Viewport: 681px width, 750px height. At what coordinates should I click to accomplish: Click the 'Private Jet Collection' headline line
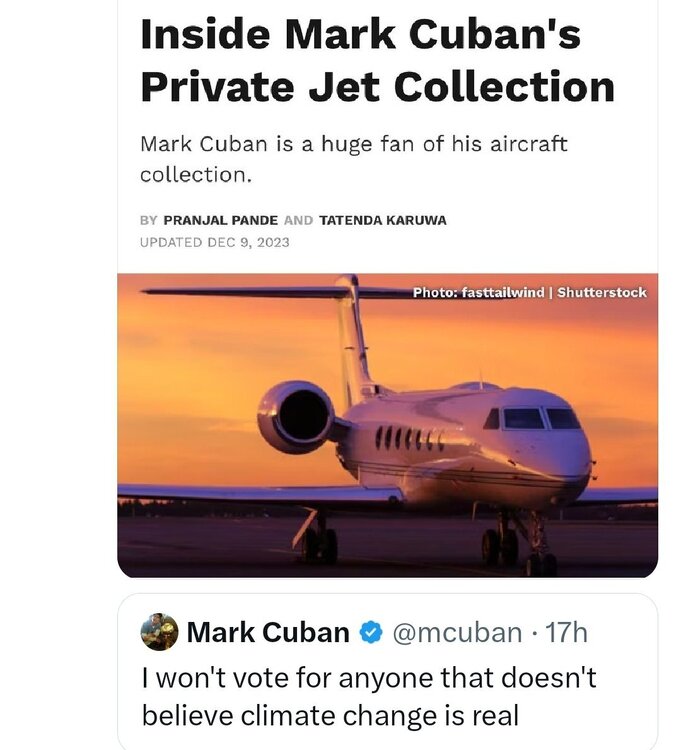(377, 87)
